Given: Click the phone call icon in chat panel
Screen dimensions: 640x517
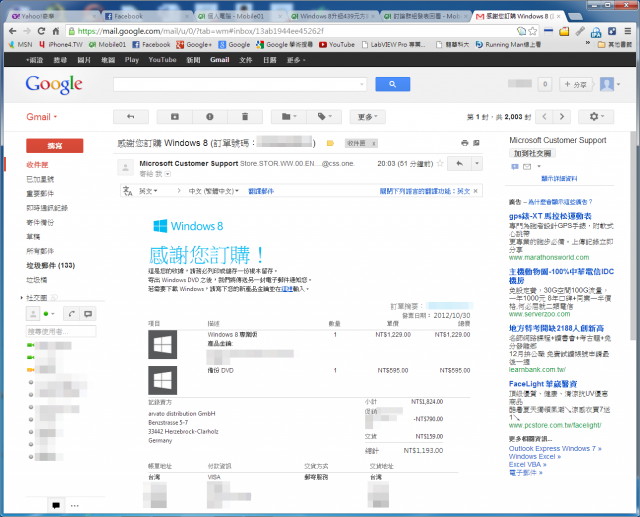Looking at the screenshot, I should 71,314.
